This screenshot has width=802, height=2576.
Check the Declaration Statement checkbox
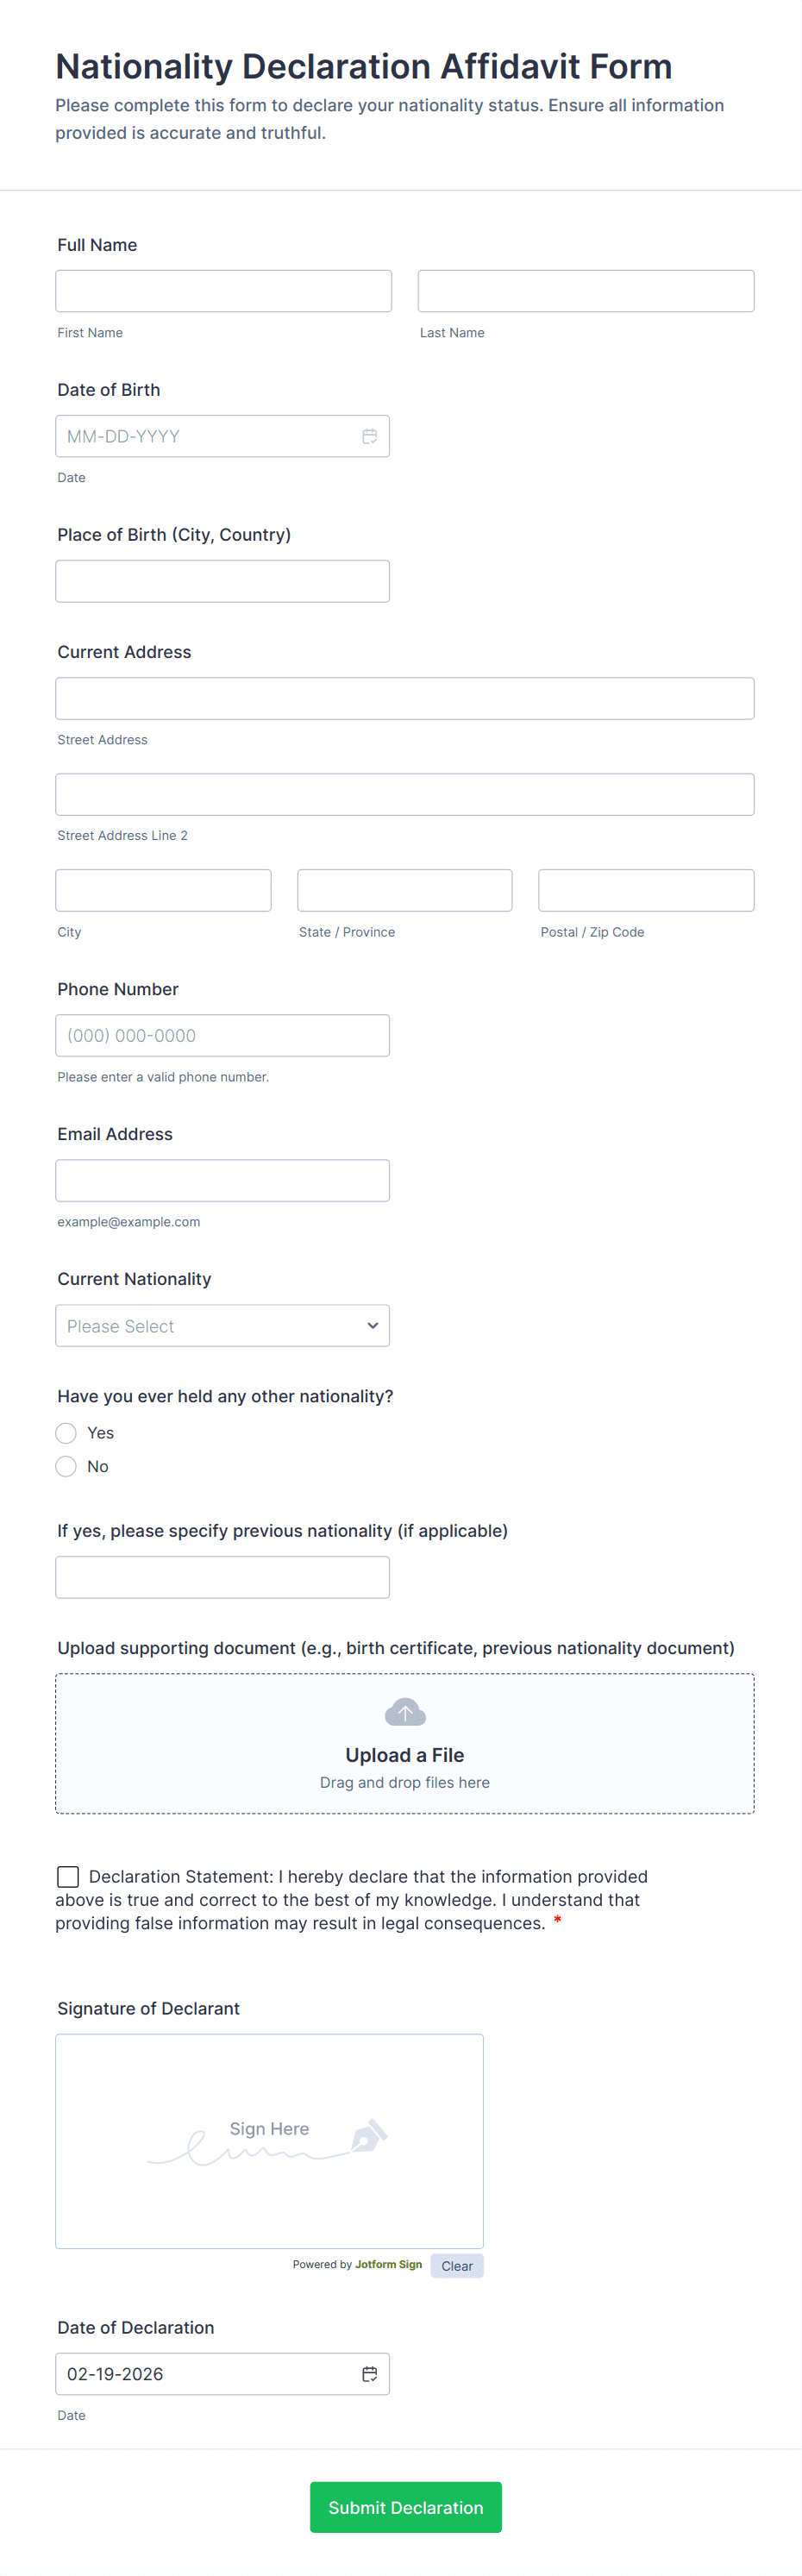[x=68, y=1876]
